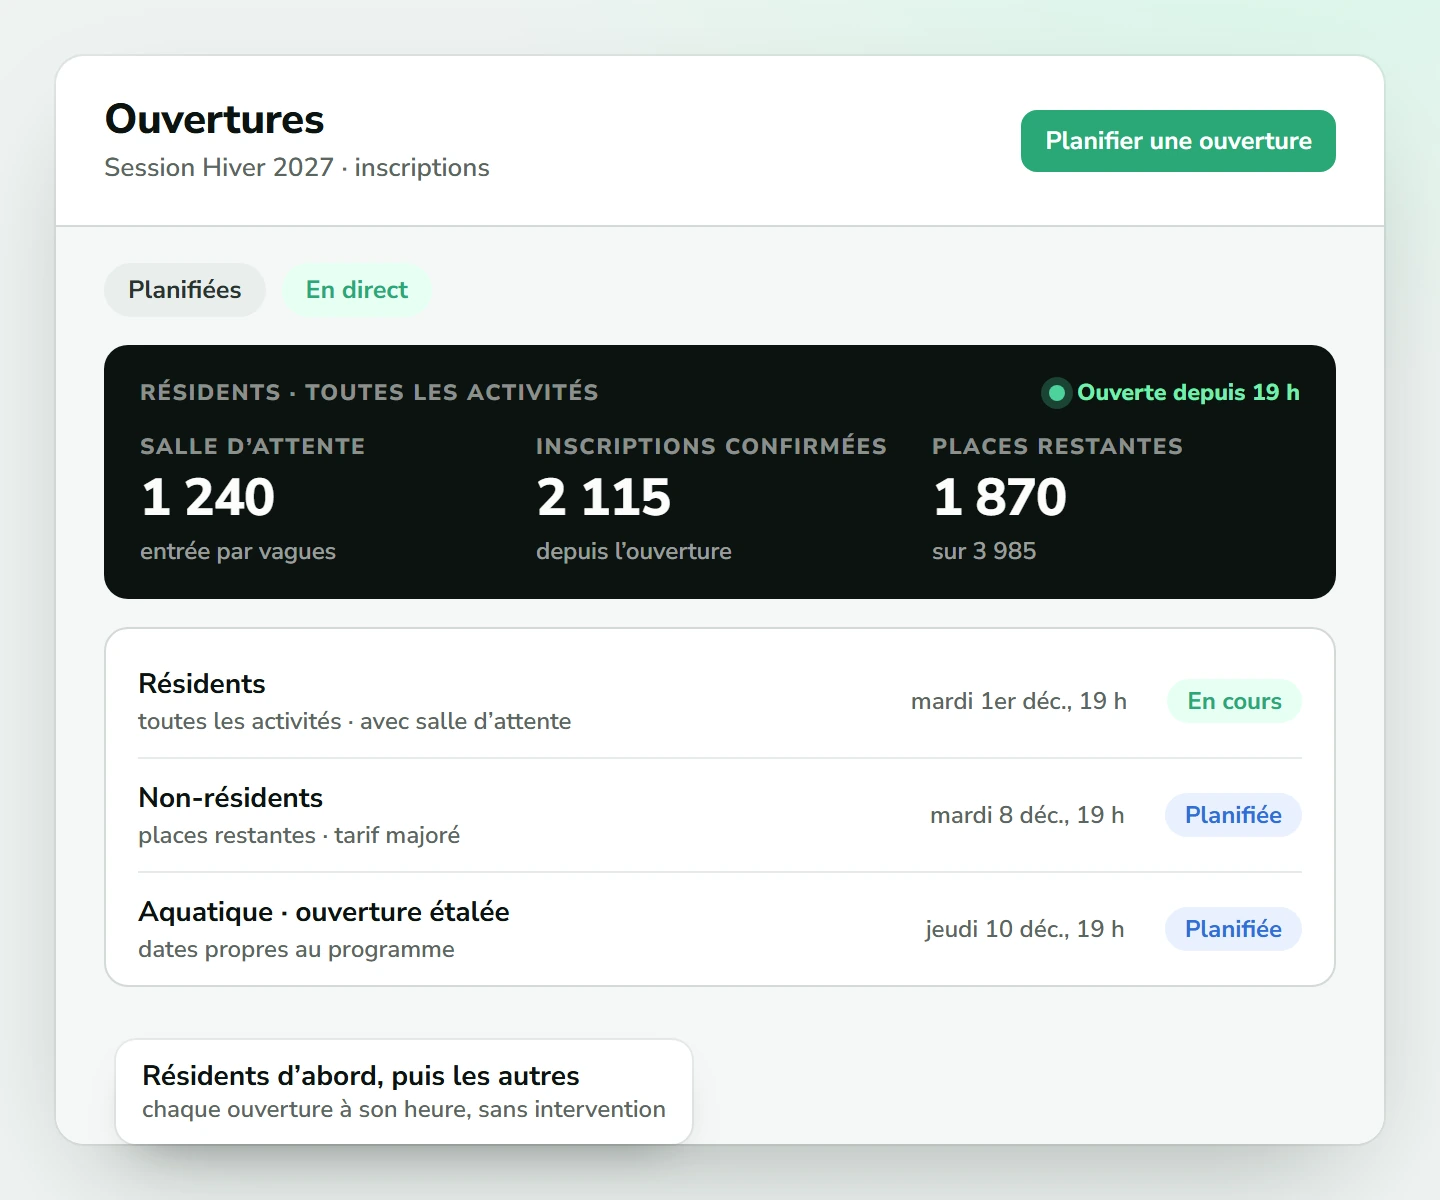Click the date jeudi 10 déc., 19 h
Viewport: 1440px width, 1200px height.
tap(1025, 929)
